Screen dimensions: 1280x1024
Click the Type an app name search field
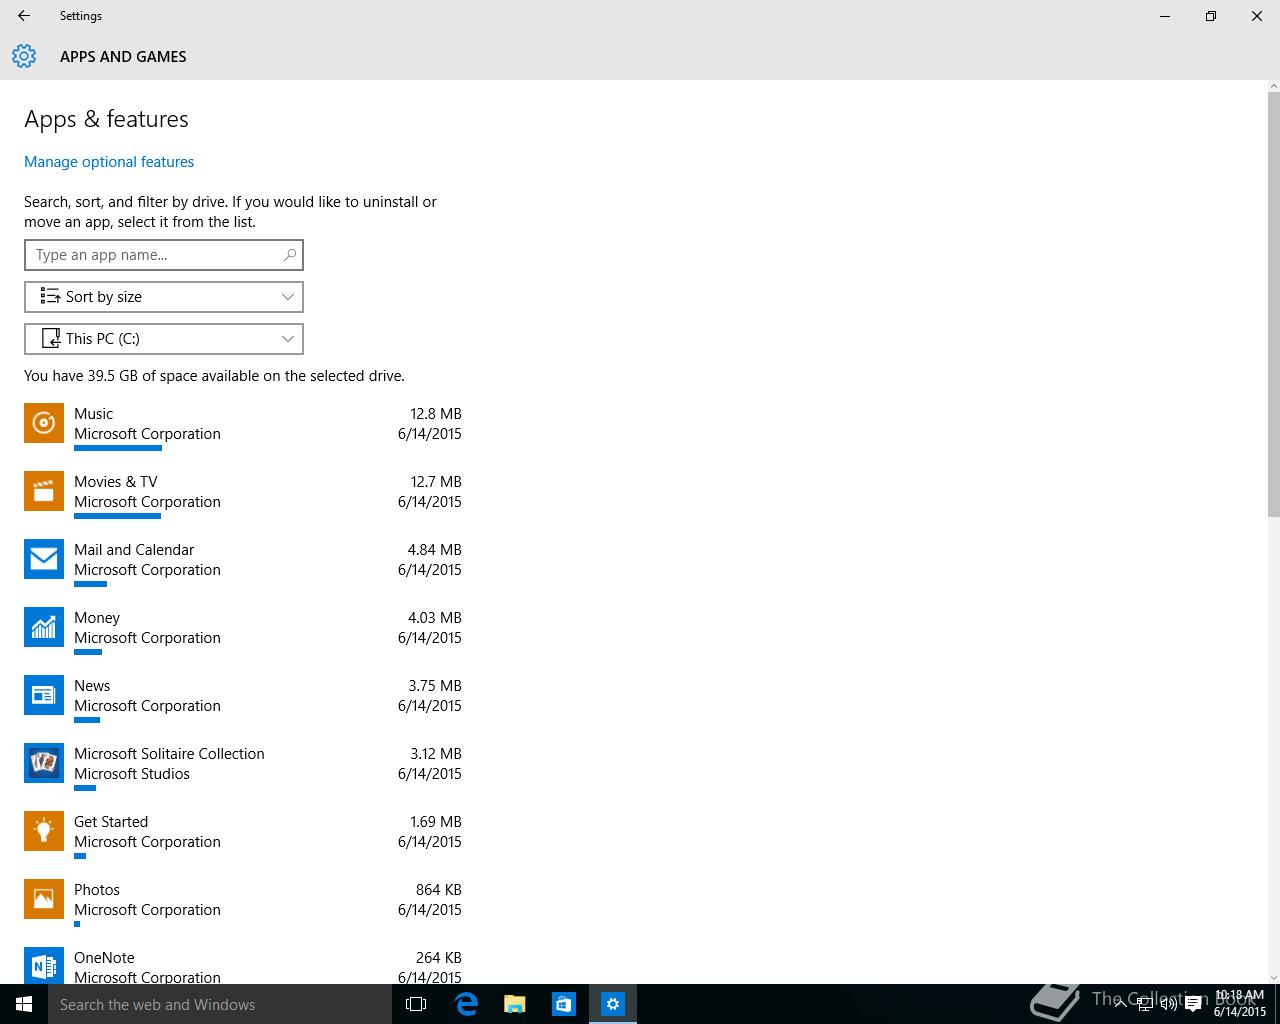tap(164, 255)
